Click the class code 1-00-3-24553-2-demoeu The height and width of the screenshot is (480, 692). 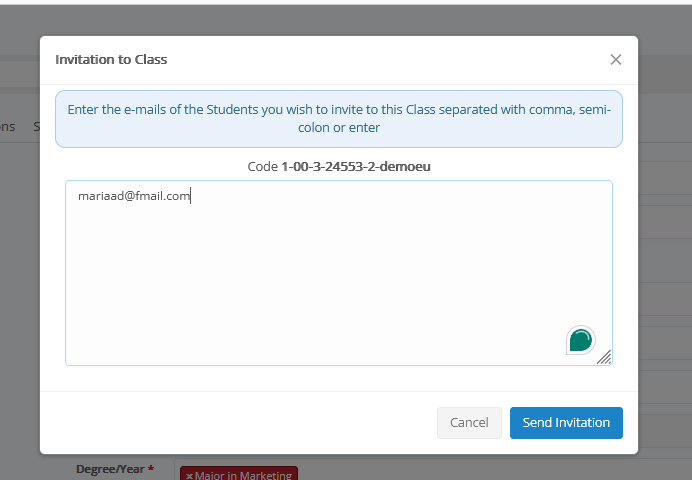[355, 166]
